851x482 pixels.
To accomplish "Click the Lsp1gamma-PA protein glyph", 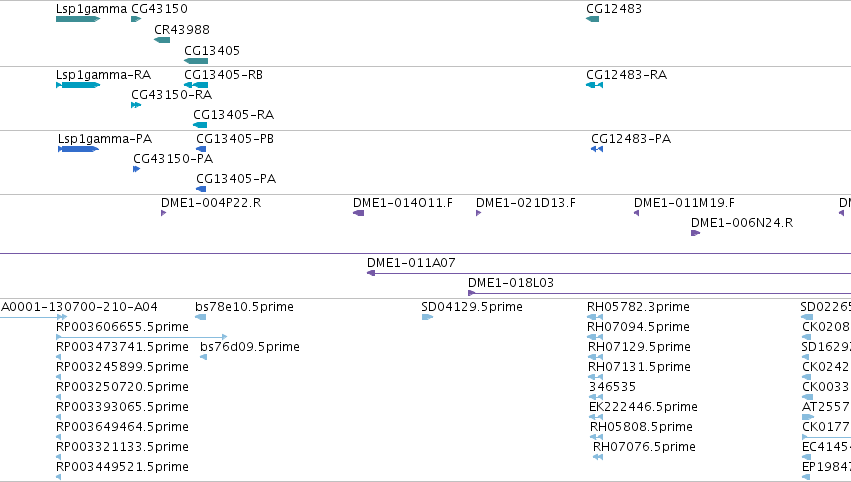I will pyautogui.click(x=79, y=149).
